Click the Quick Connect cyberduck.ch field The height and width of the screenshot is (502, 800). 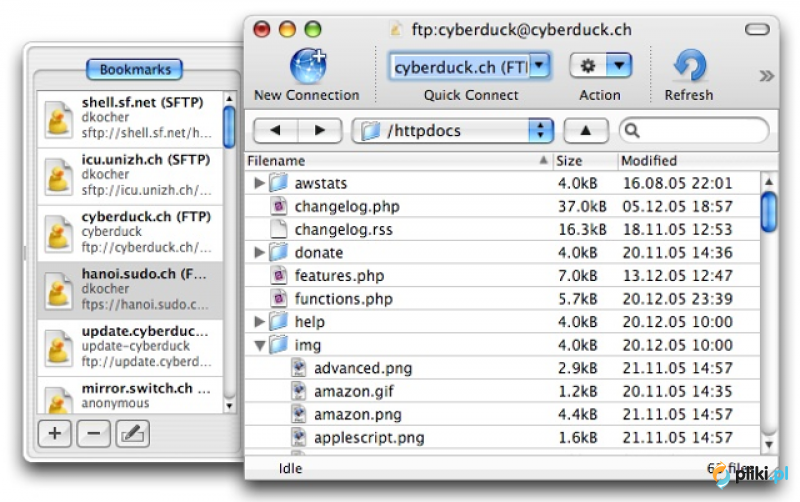click(460, 66)
